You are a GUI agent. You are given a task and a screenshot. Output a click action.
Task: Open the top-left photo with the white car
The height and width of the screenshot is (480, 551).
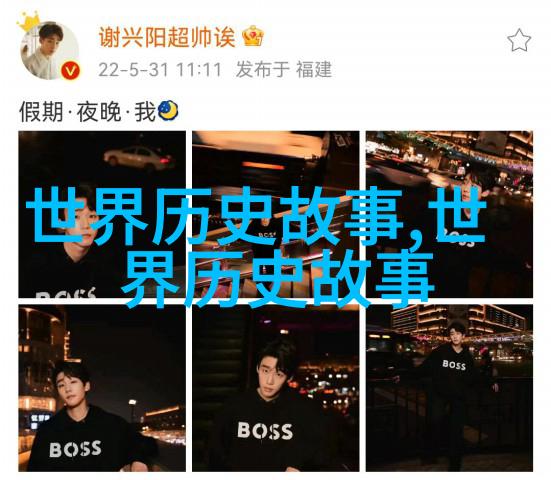click(x=102, y=214)
